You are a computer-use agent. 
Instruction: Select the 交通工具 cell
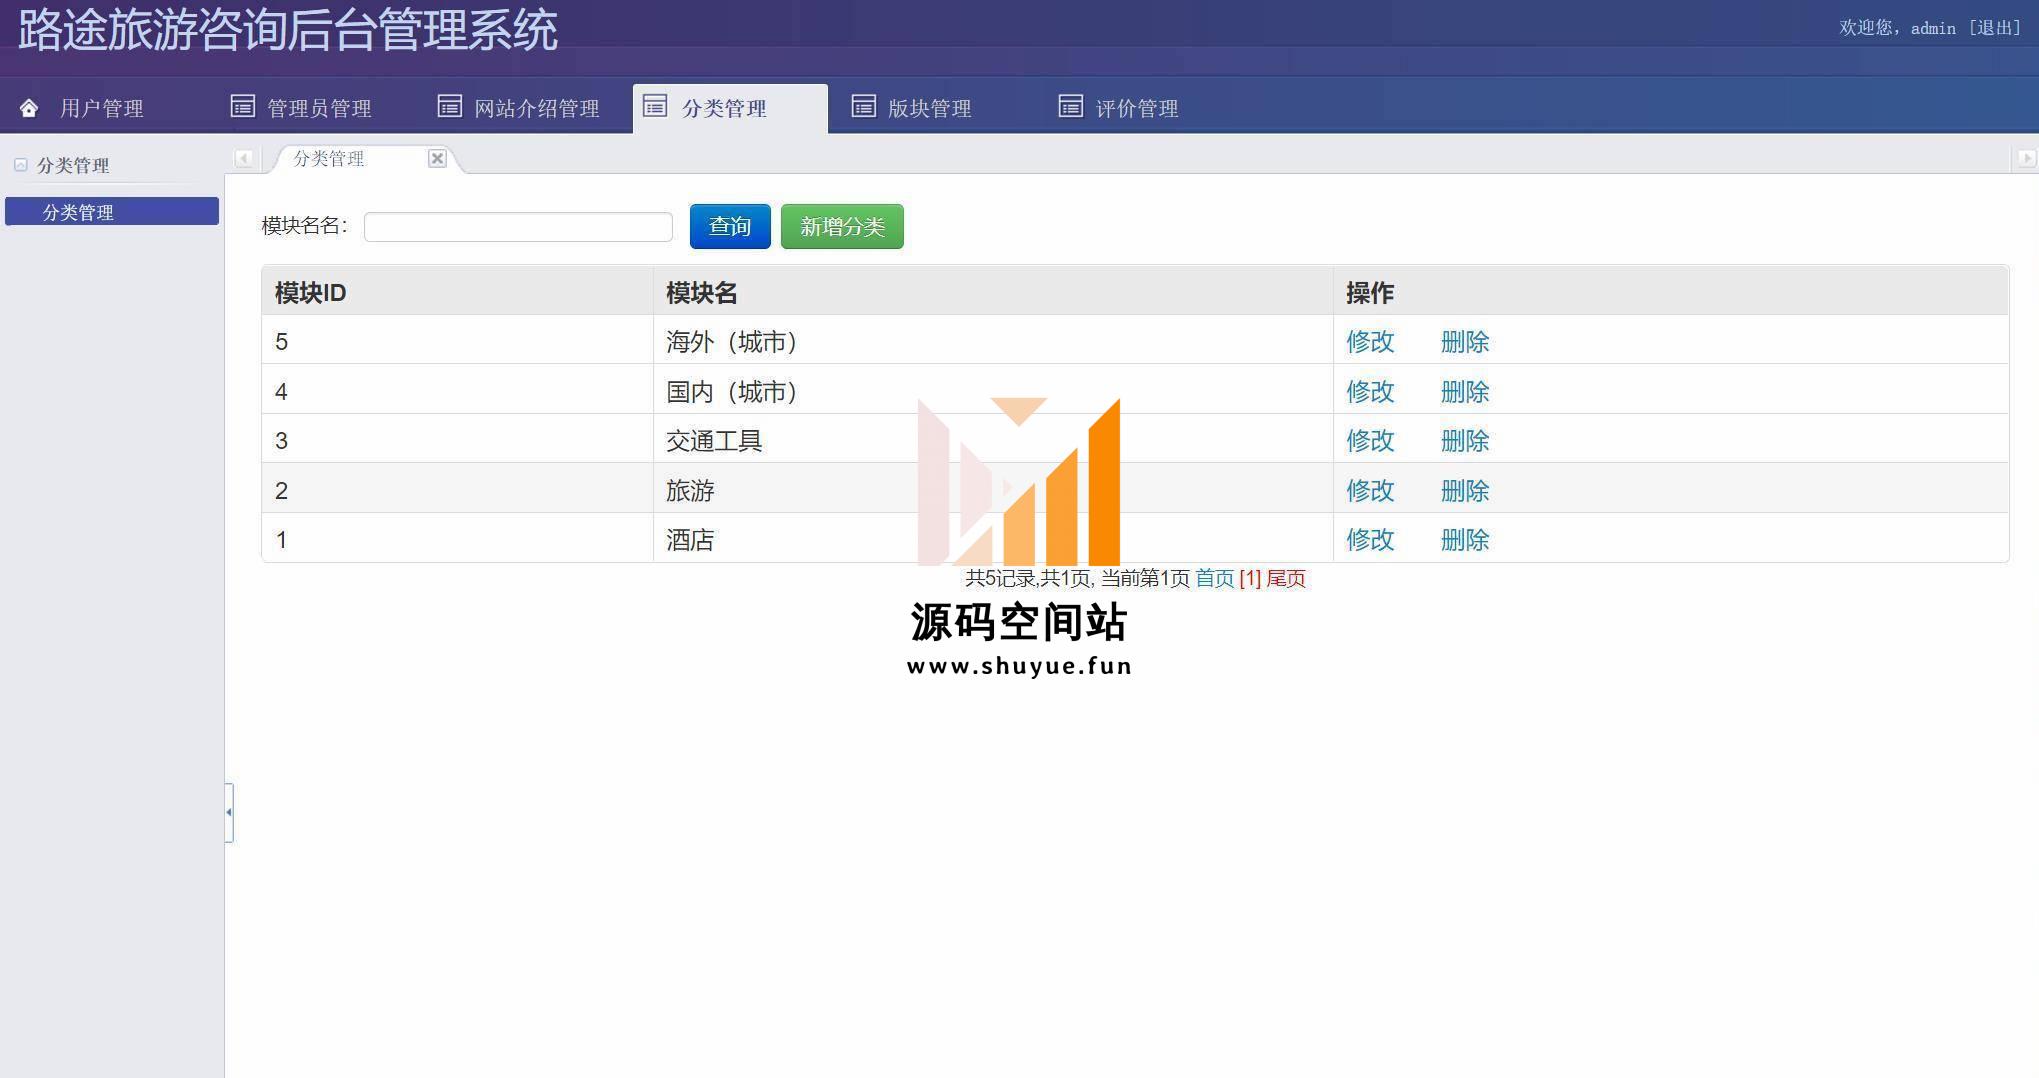pyautogui.click(x=993, y=440)
